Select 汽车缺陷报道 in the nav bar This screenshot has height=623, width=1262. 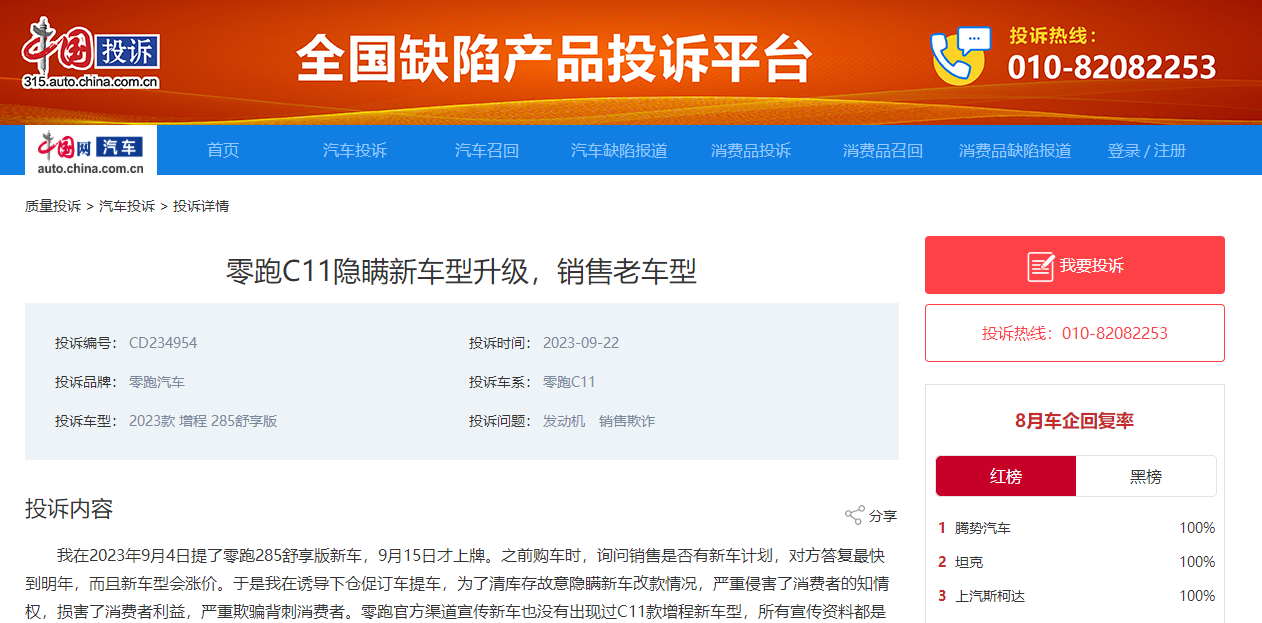coord(619,151)
